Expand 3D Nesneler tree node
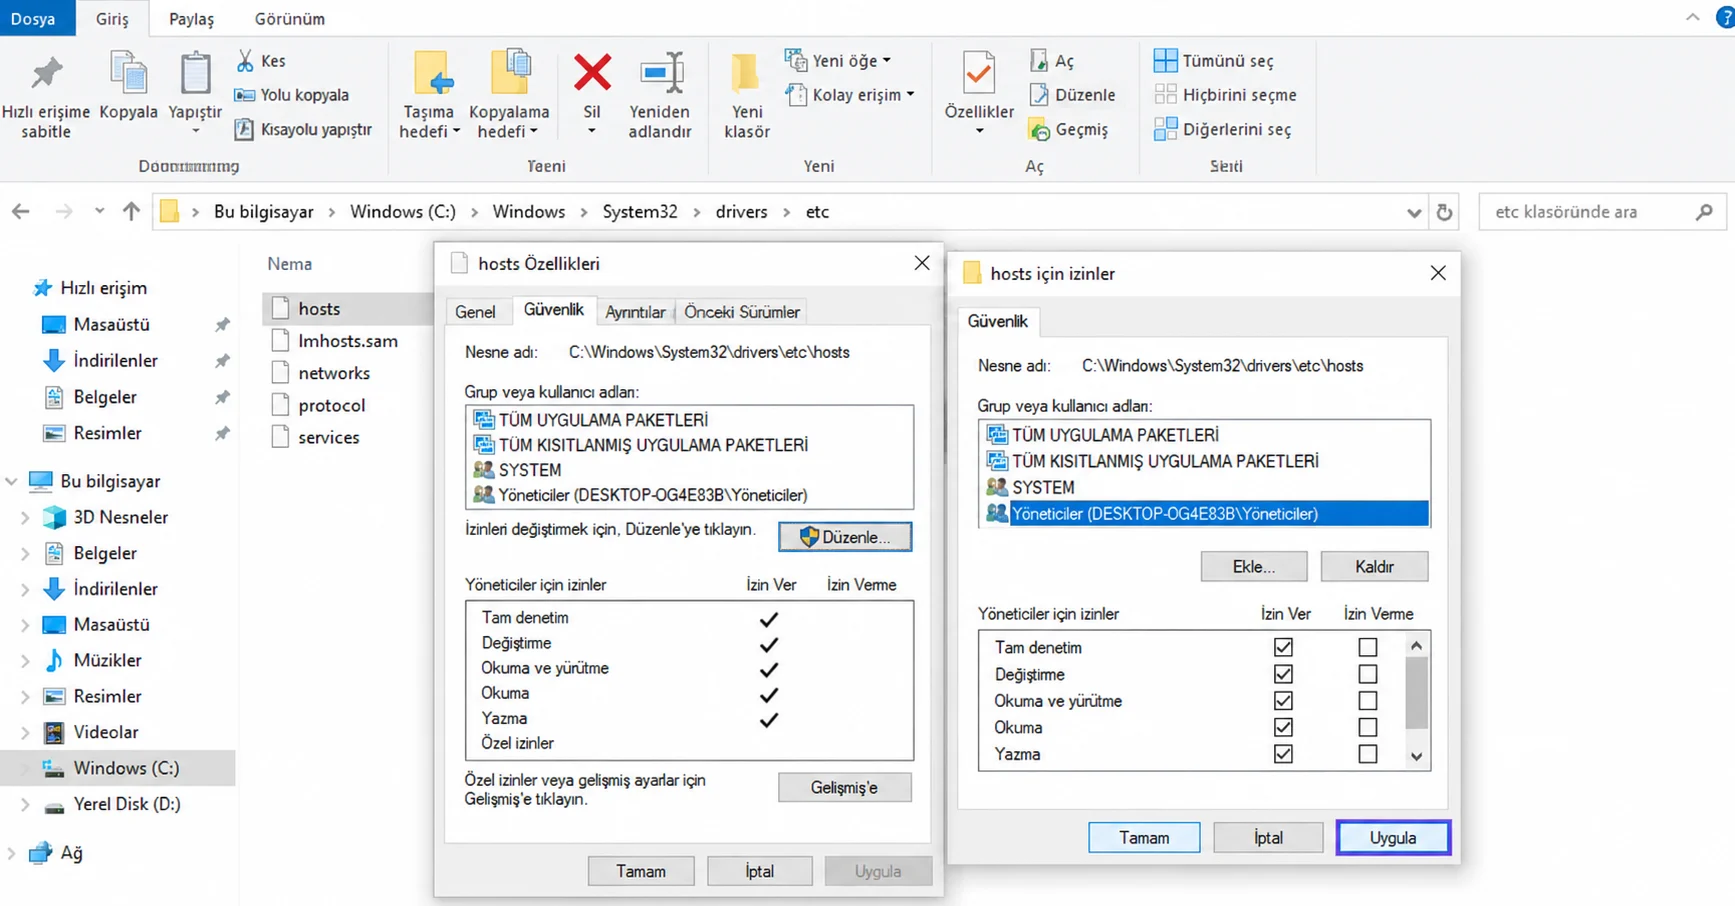This screenshot has width=1735, height=906. 25,517
